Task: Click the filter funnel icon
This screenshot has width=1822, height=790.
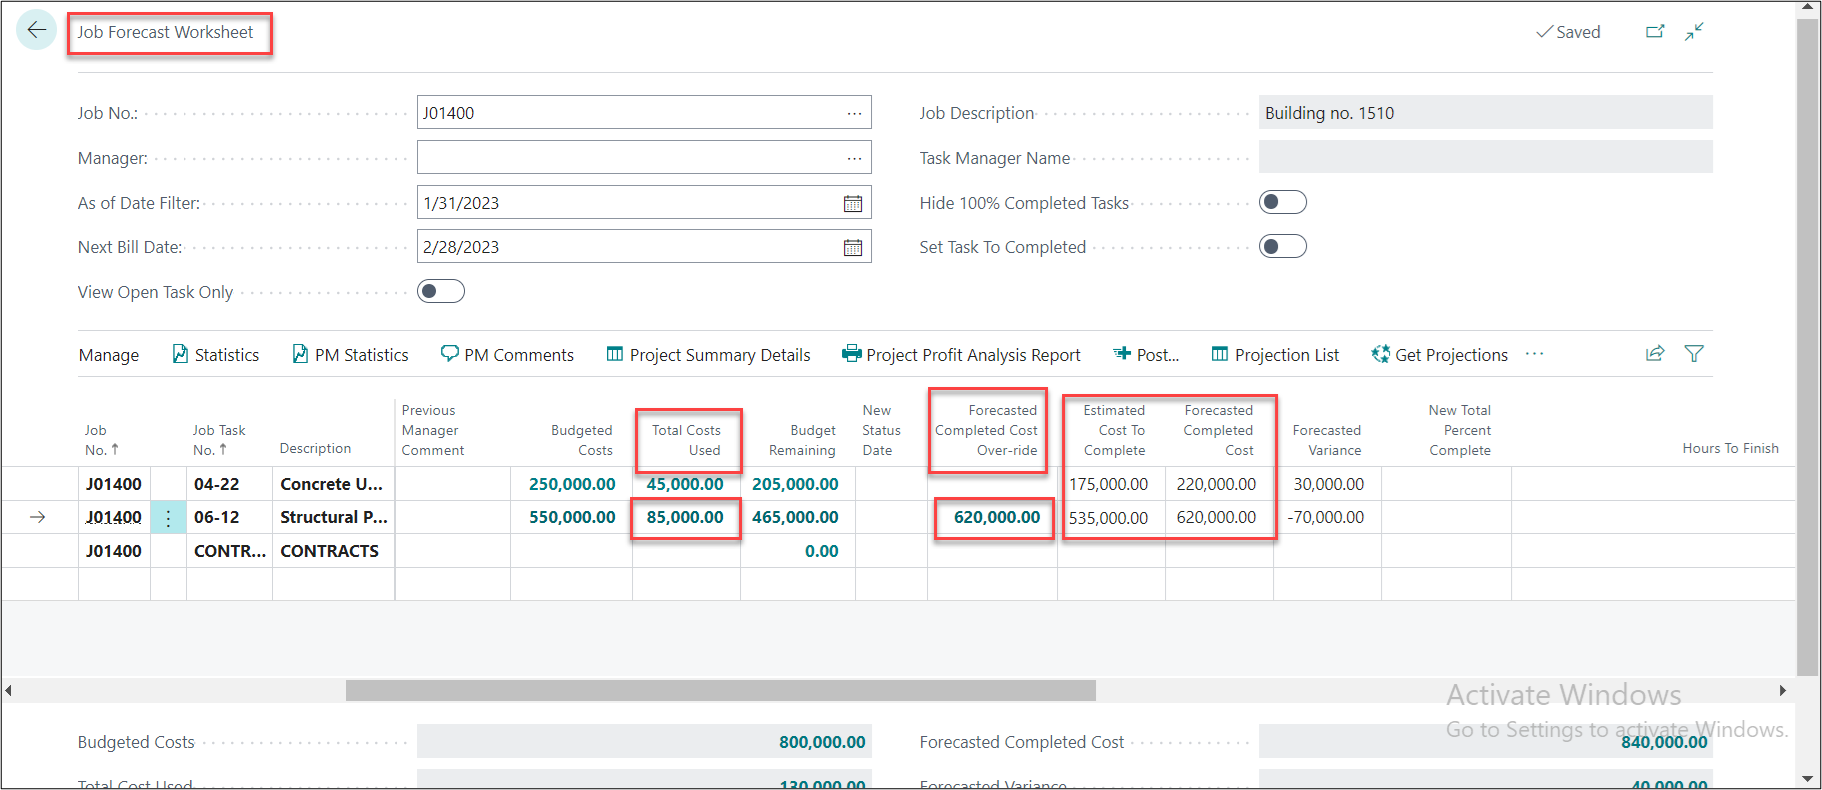Action: click(1694, 354)
